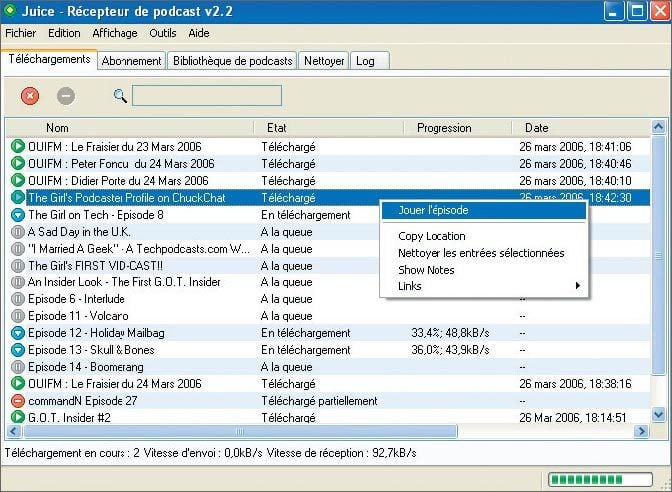This screenshot has width=672, height=492.
Task: Open the Outils menu
Action: coord(163,33)
